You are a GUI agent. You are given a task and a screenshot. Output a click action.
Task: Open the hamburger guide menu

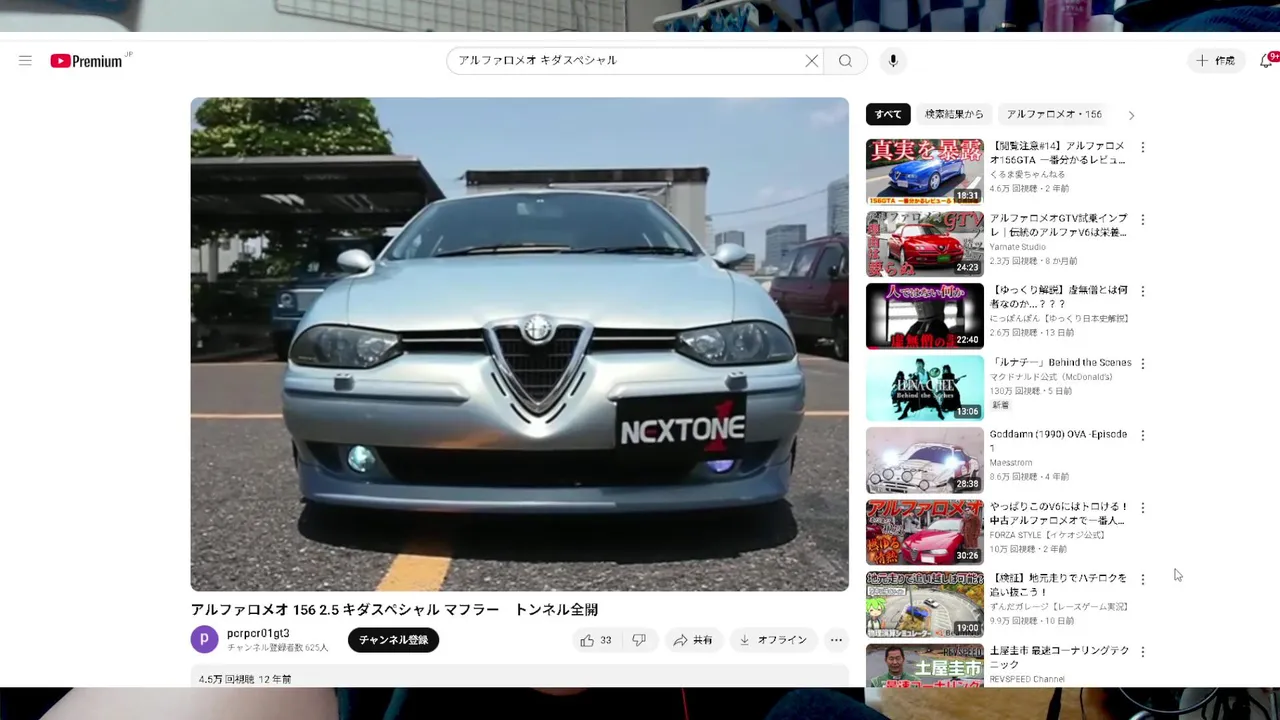click(x=25, y=61)
